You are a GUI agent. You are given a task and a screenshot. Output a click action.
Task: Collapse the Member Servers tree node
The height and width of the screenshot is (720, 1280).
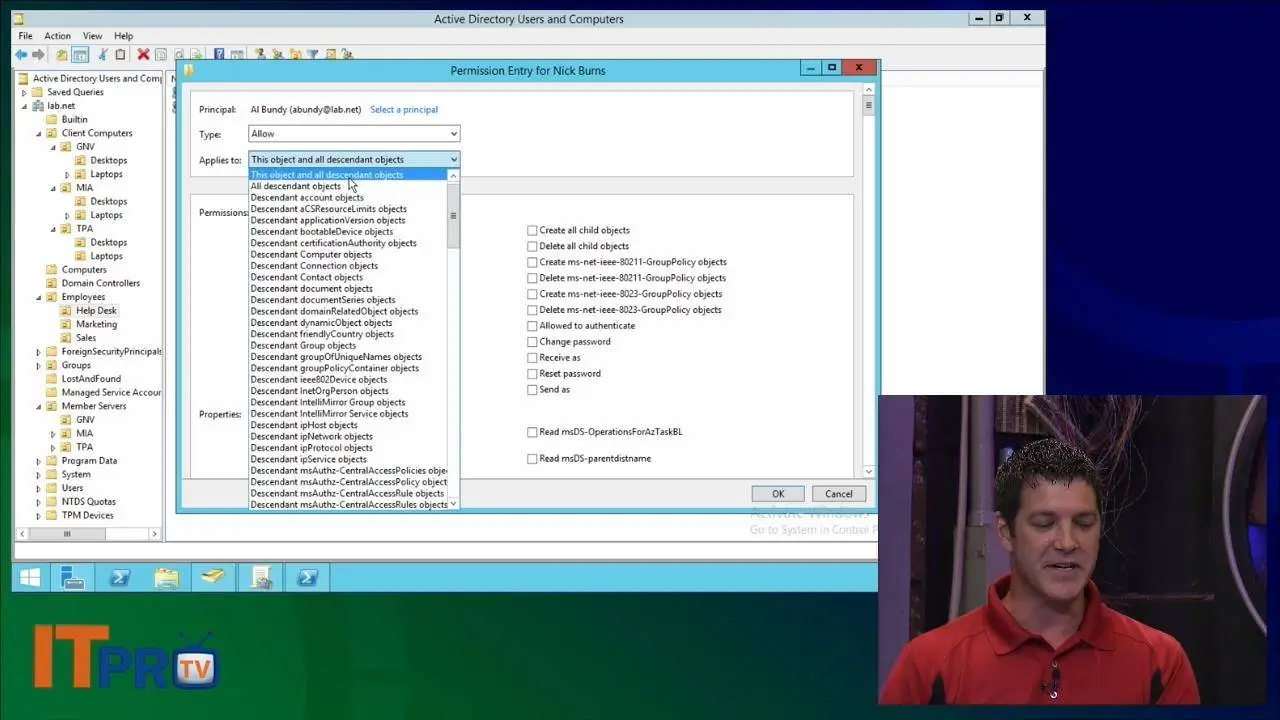coord(39,406)
